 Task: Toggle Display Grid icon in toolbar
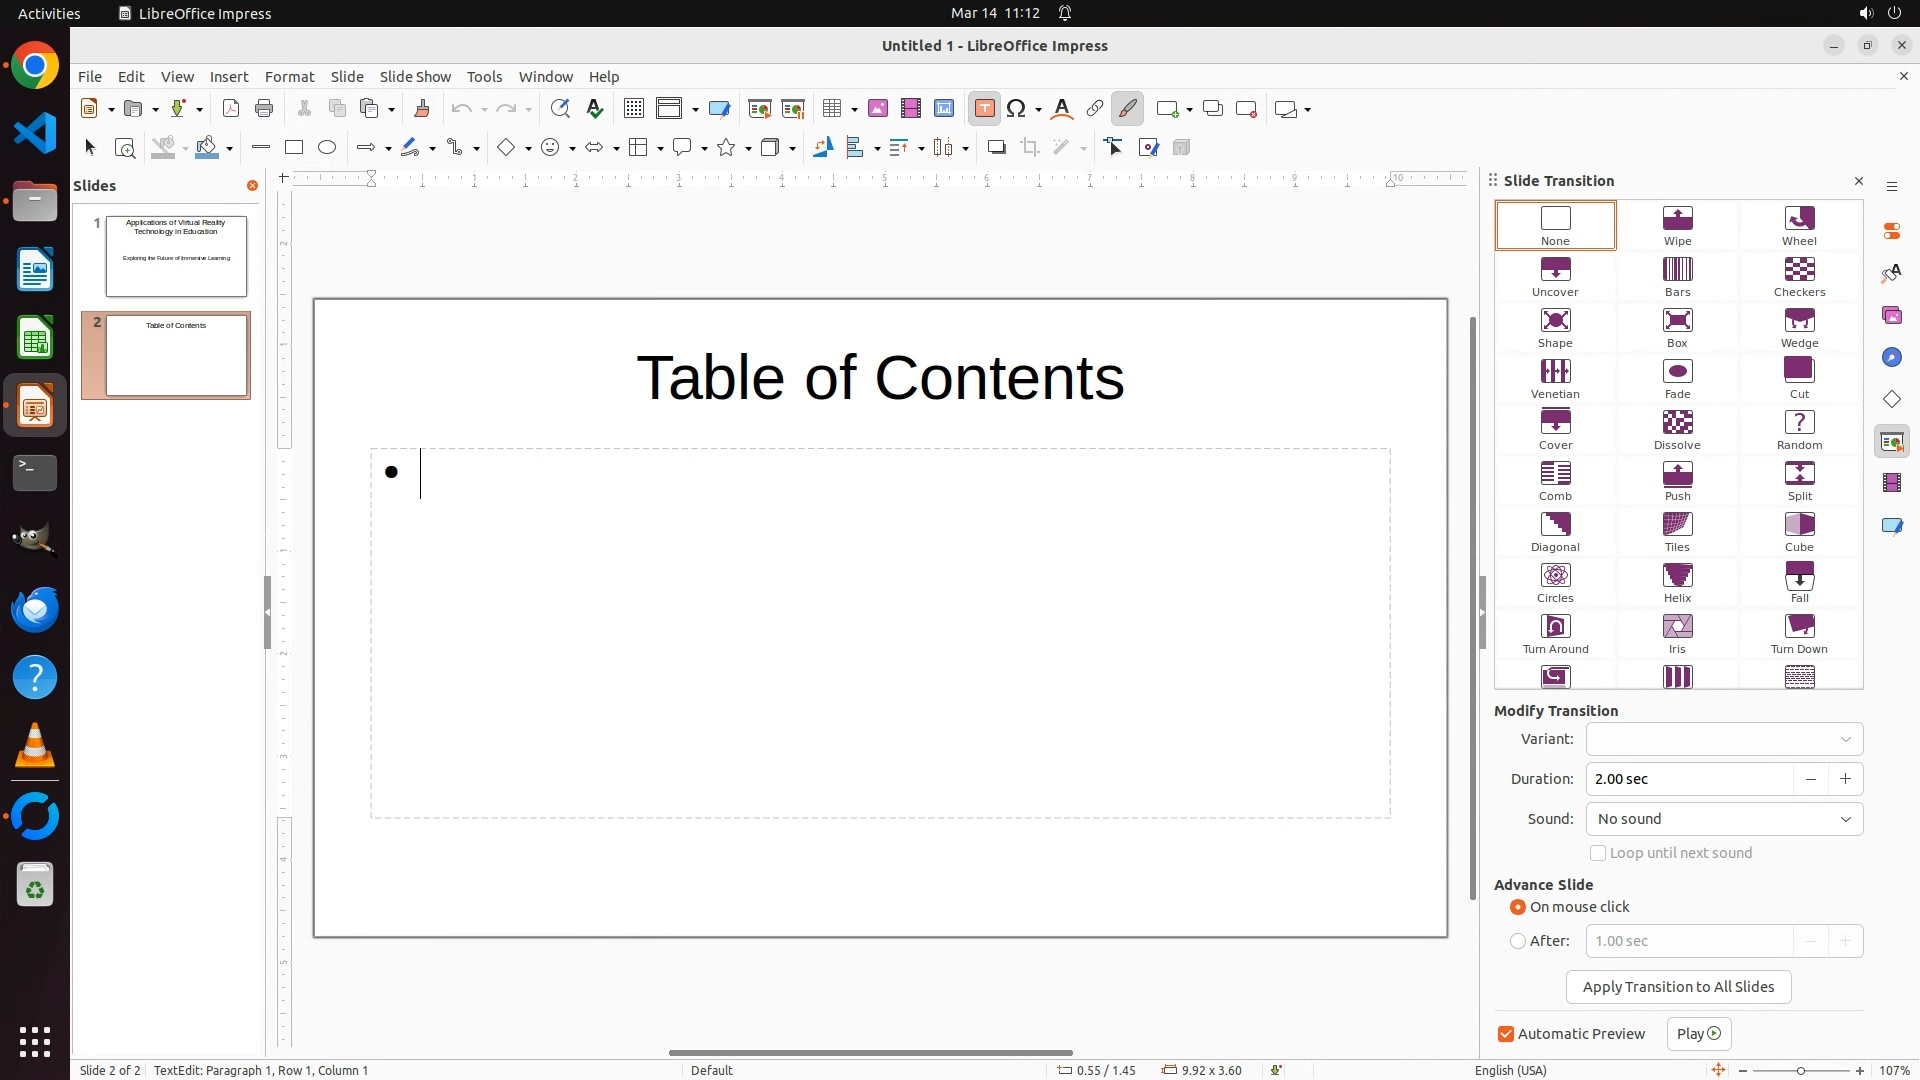pos(633,109)
